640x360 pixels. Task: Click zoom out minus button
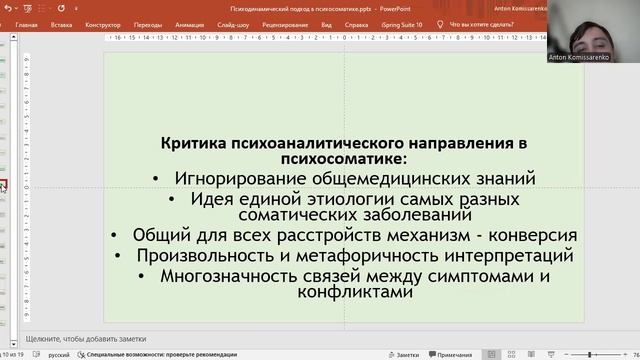click(566, 354)
